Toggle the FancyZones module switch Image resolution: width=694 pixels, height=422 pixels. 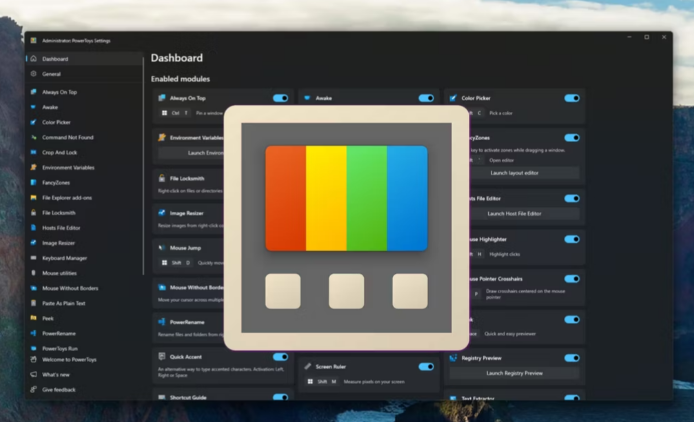pyautogui.click(x=572, y=138)
